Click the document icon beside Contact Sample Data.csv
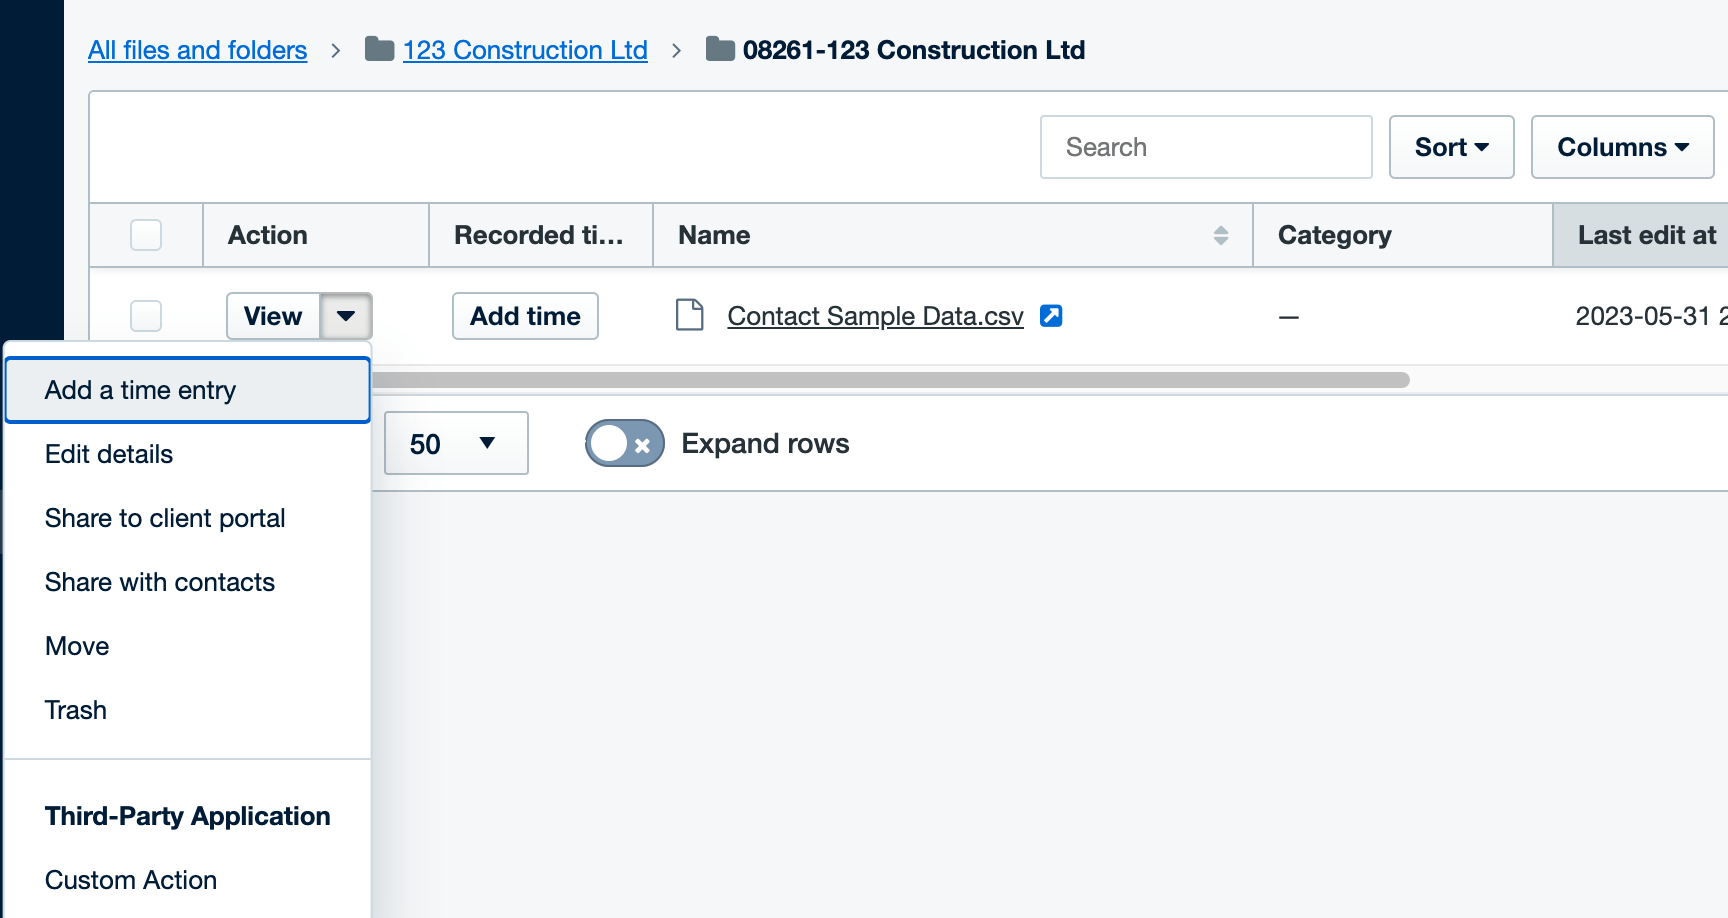1728x918 pixels. [689, 315]
